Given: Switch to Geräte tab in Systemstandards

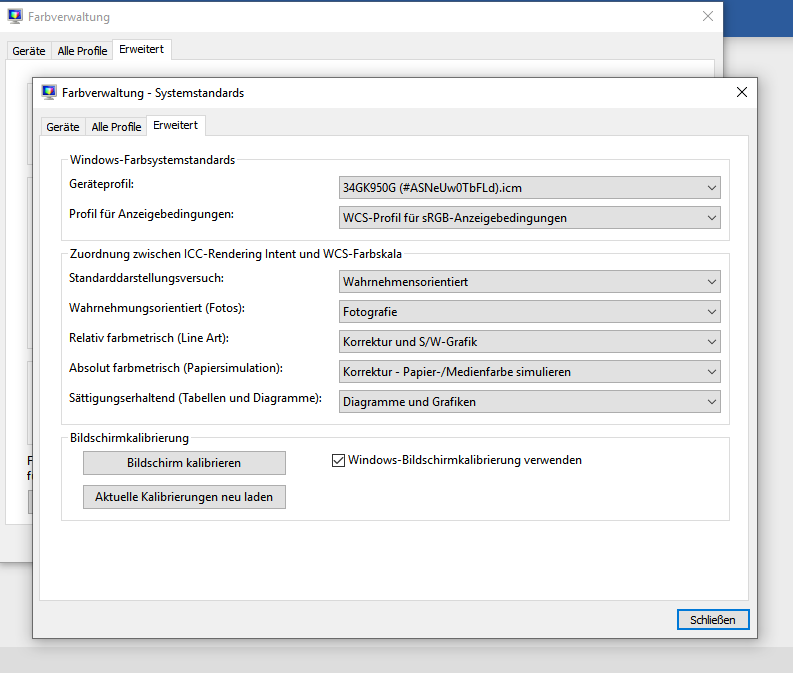Looking at the screenshot, I should [x=63, y=127].
